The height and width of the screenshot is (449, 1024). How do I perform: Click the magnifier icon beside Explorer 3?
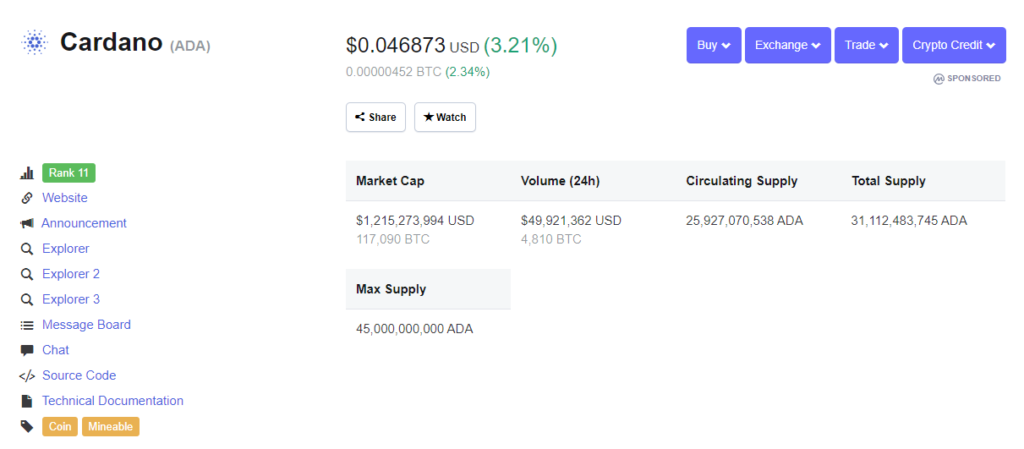tap(27, 300)
